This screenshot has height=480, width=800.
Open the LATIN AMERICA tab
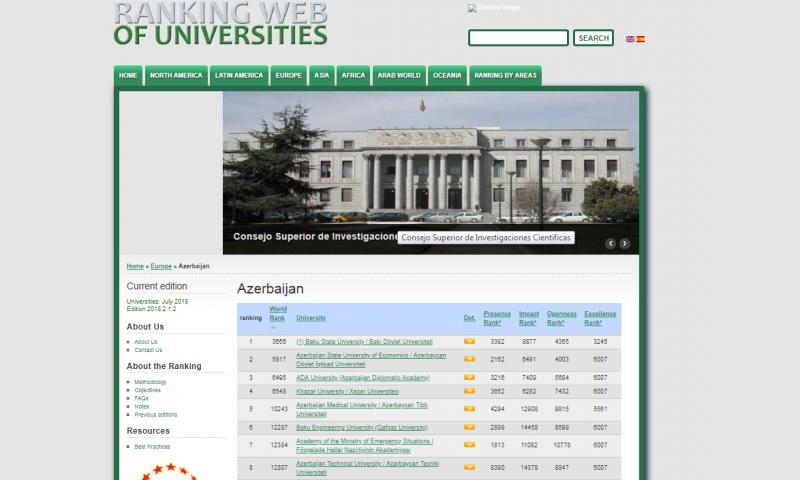click(x=239, y=75)
